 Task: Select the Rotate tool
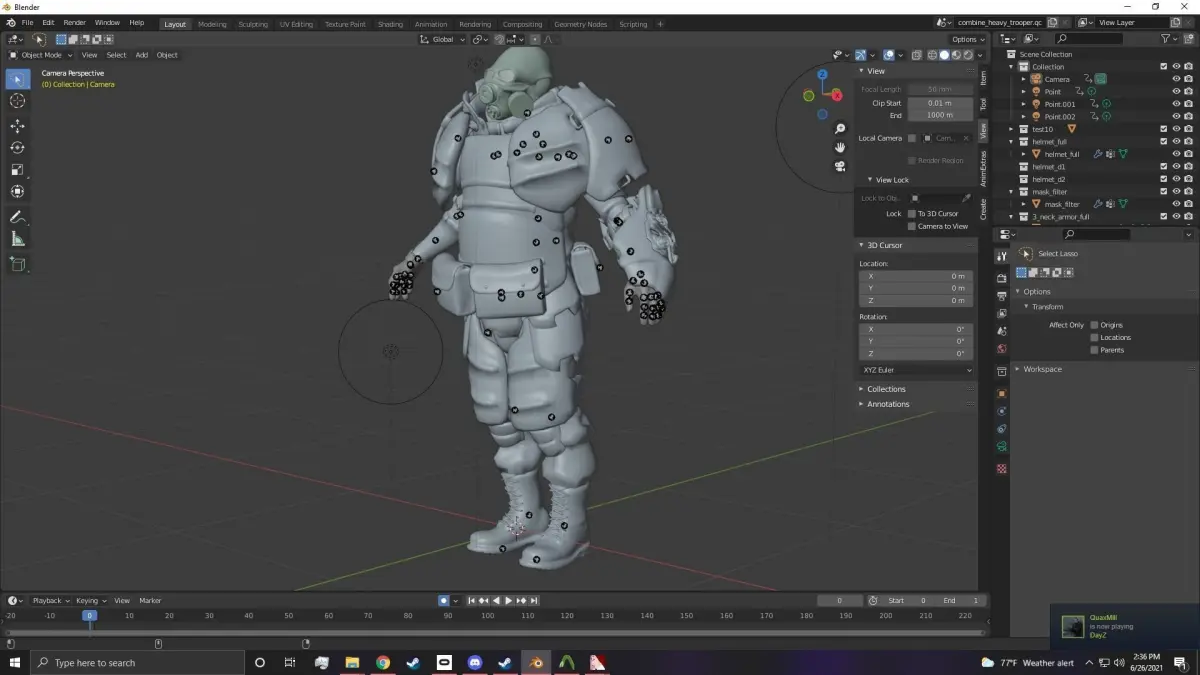point(17,148)
